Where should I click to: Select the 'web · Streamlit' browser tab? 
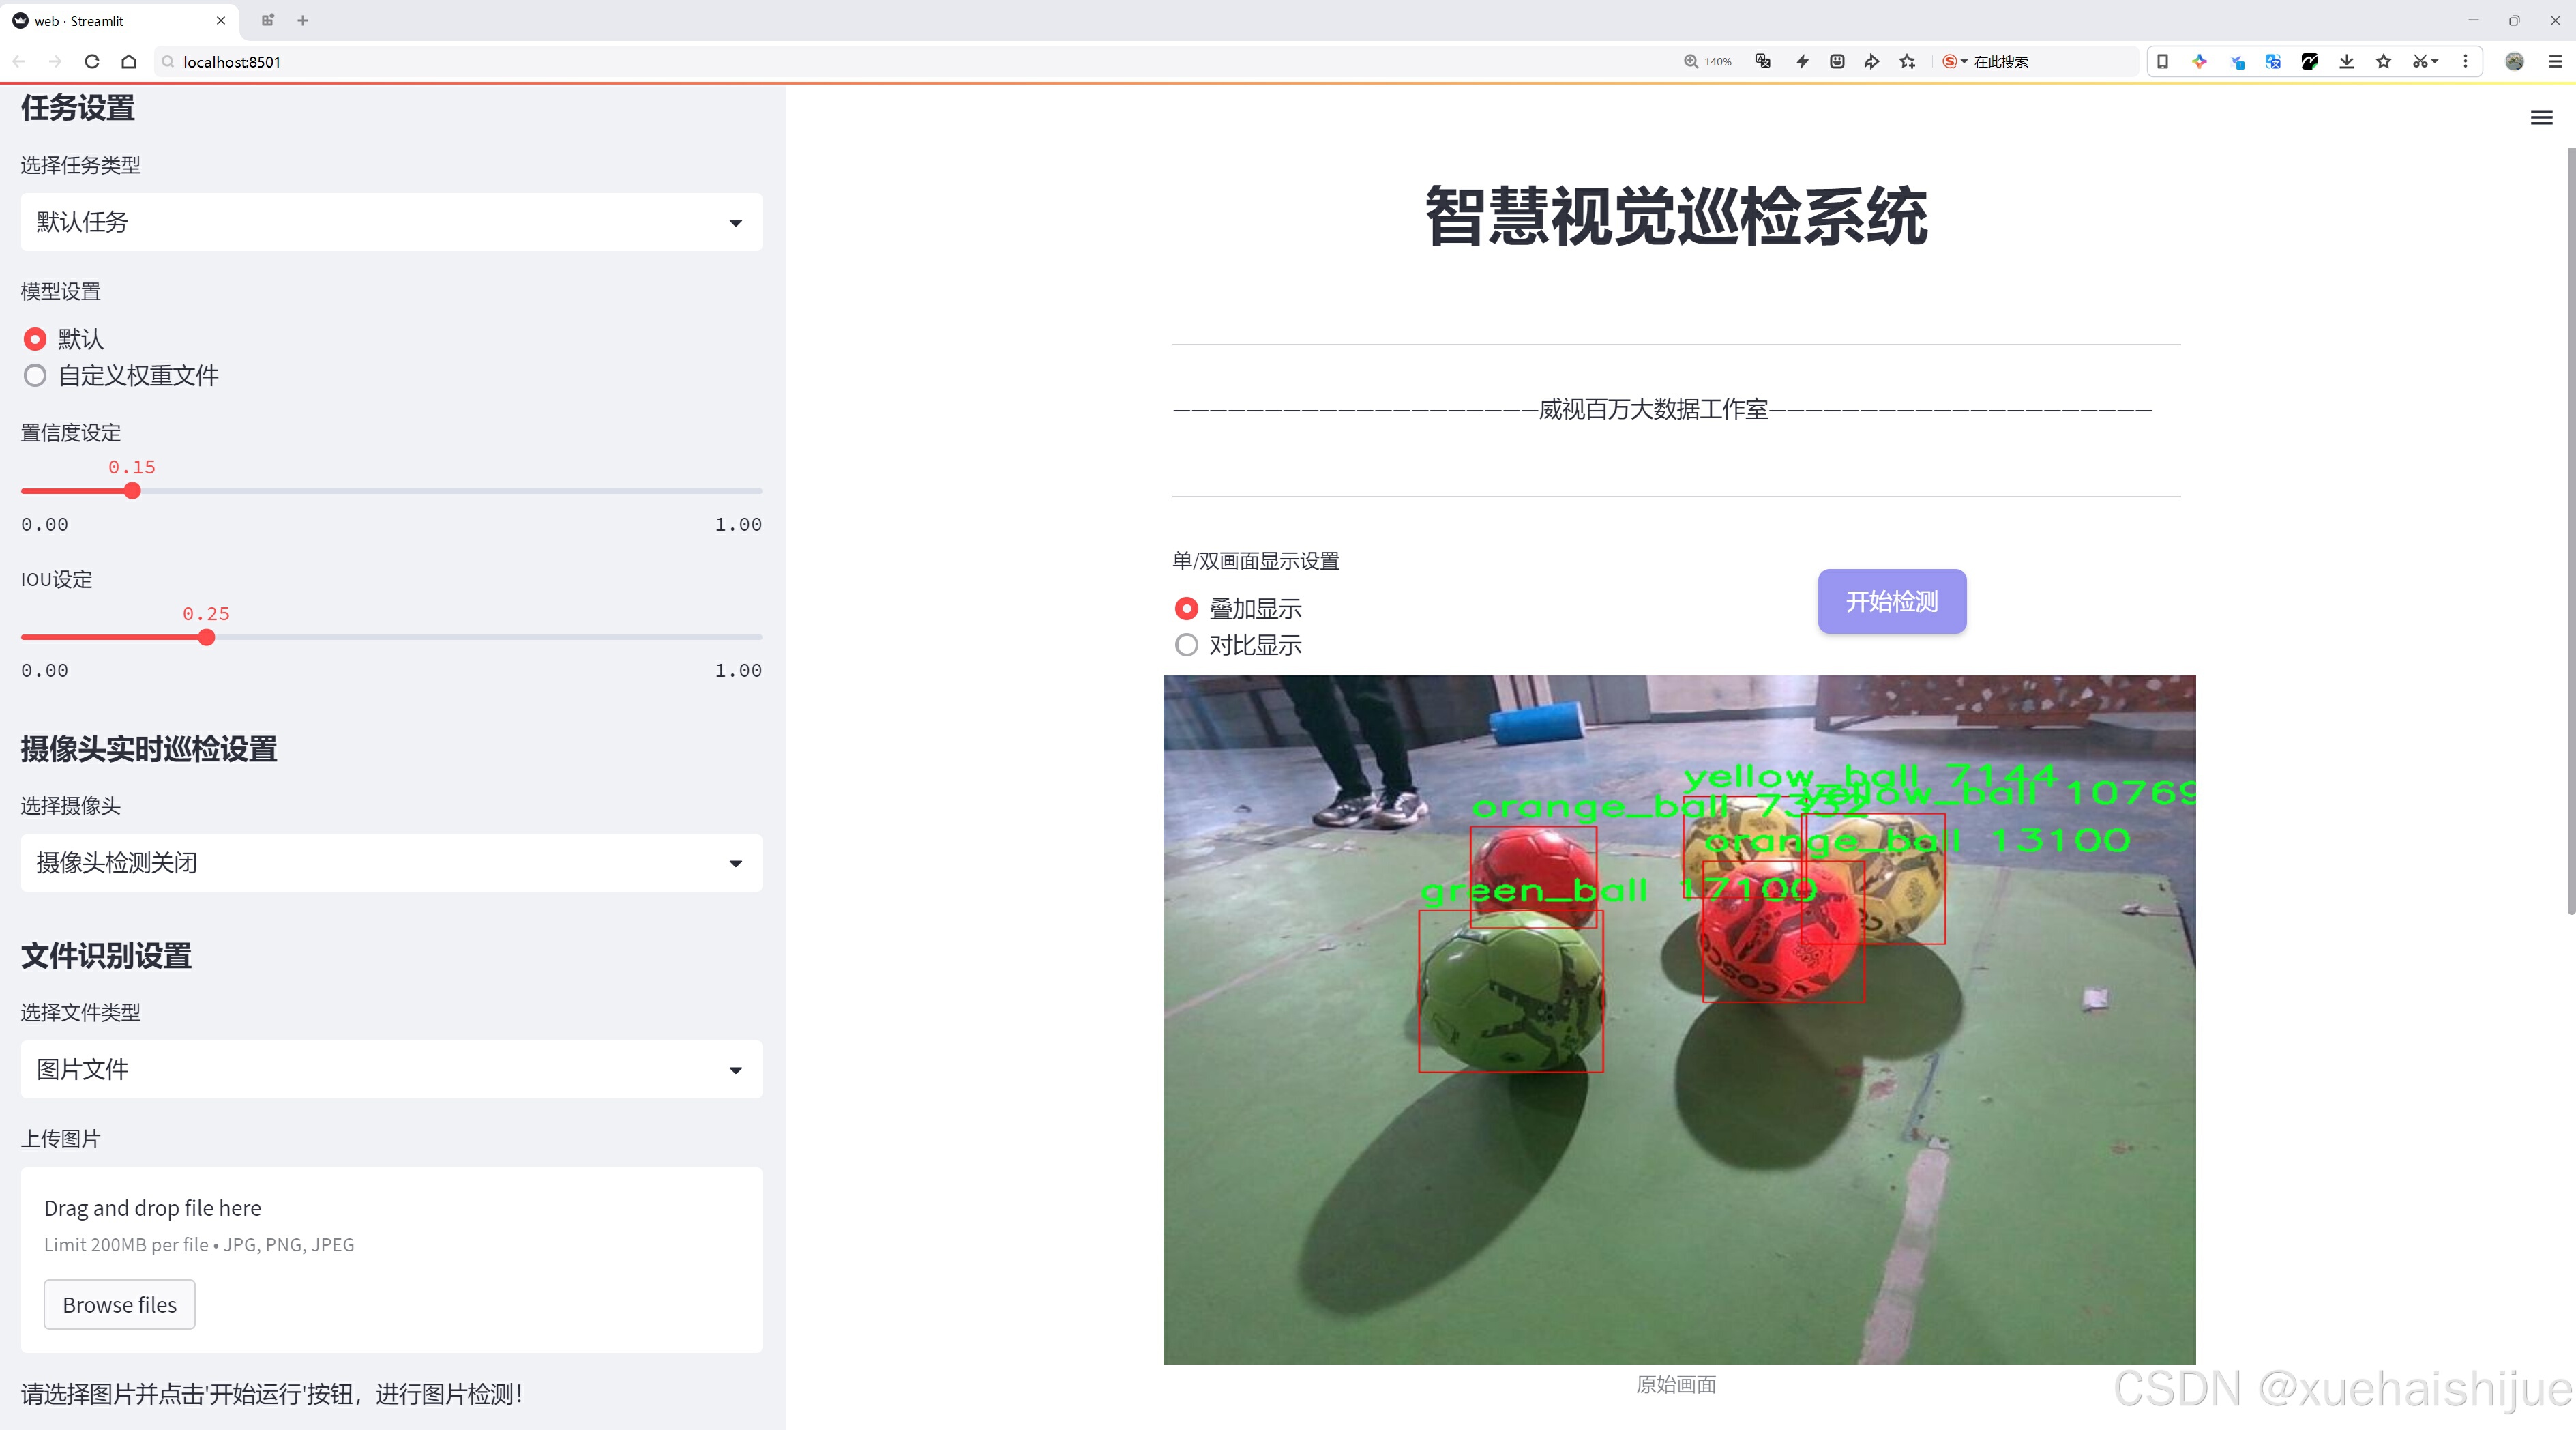[120, 20]
